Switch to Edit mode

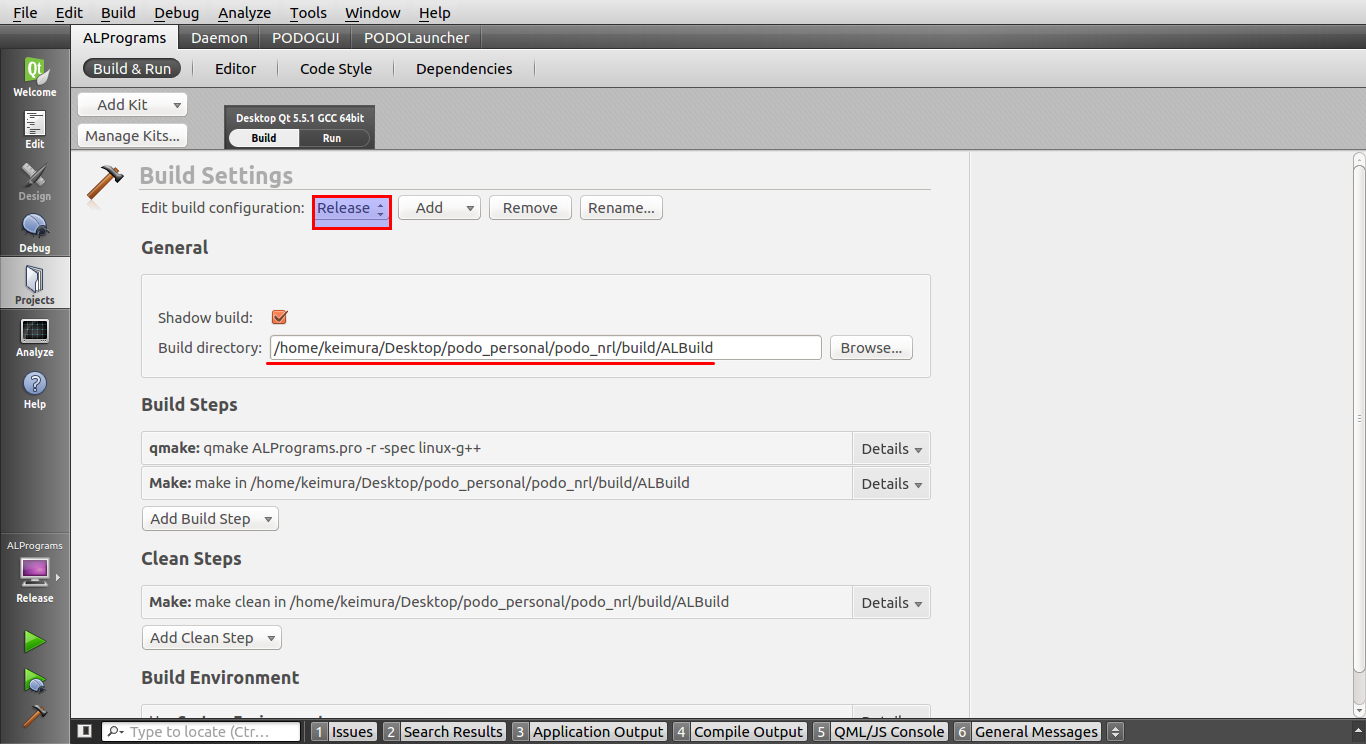click(35, 129)
